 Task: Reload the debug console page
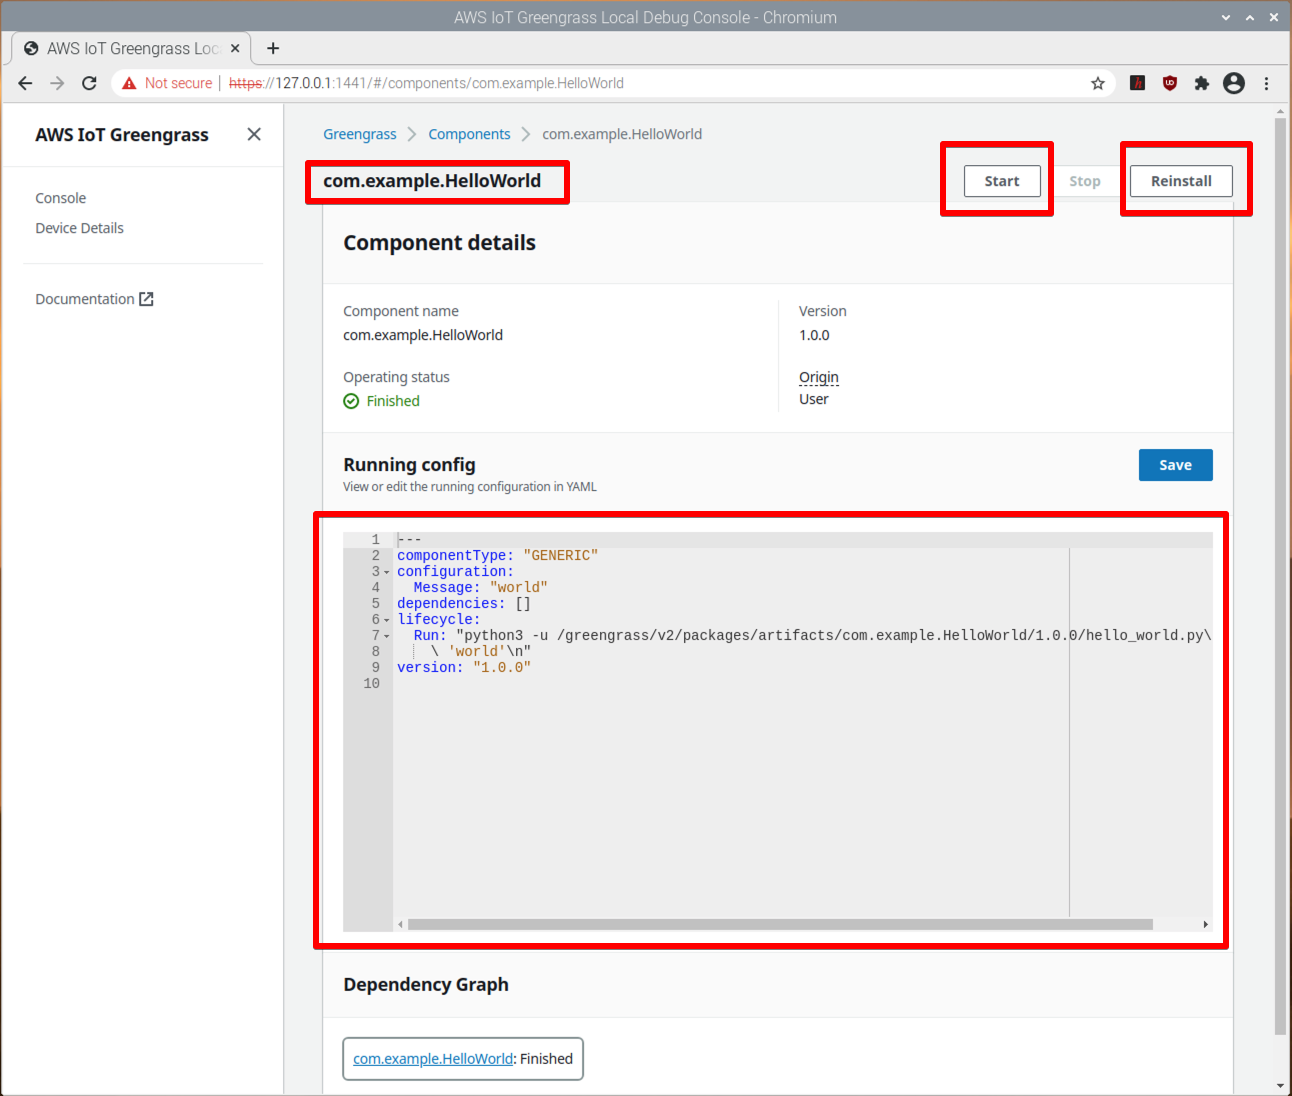click(88, 83)
